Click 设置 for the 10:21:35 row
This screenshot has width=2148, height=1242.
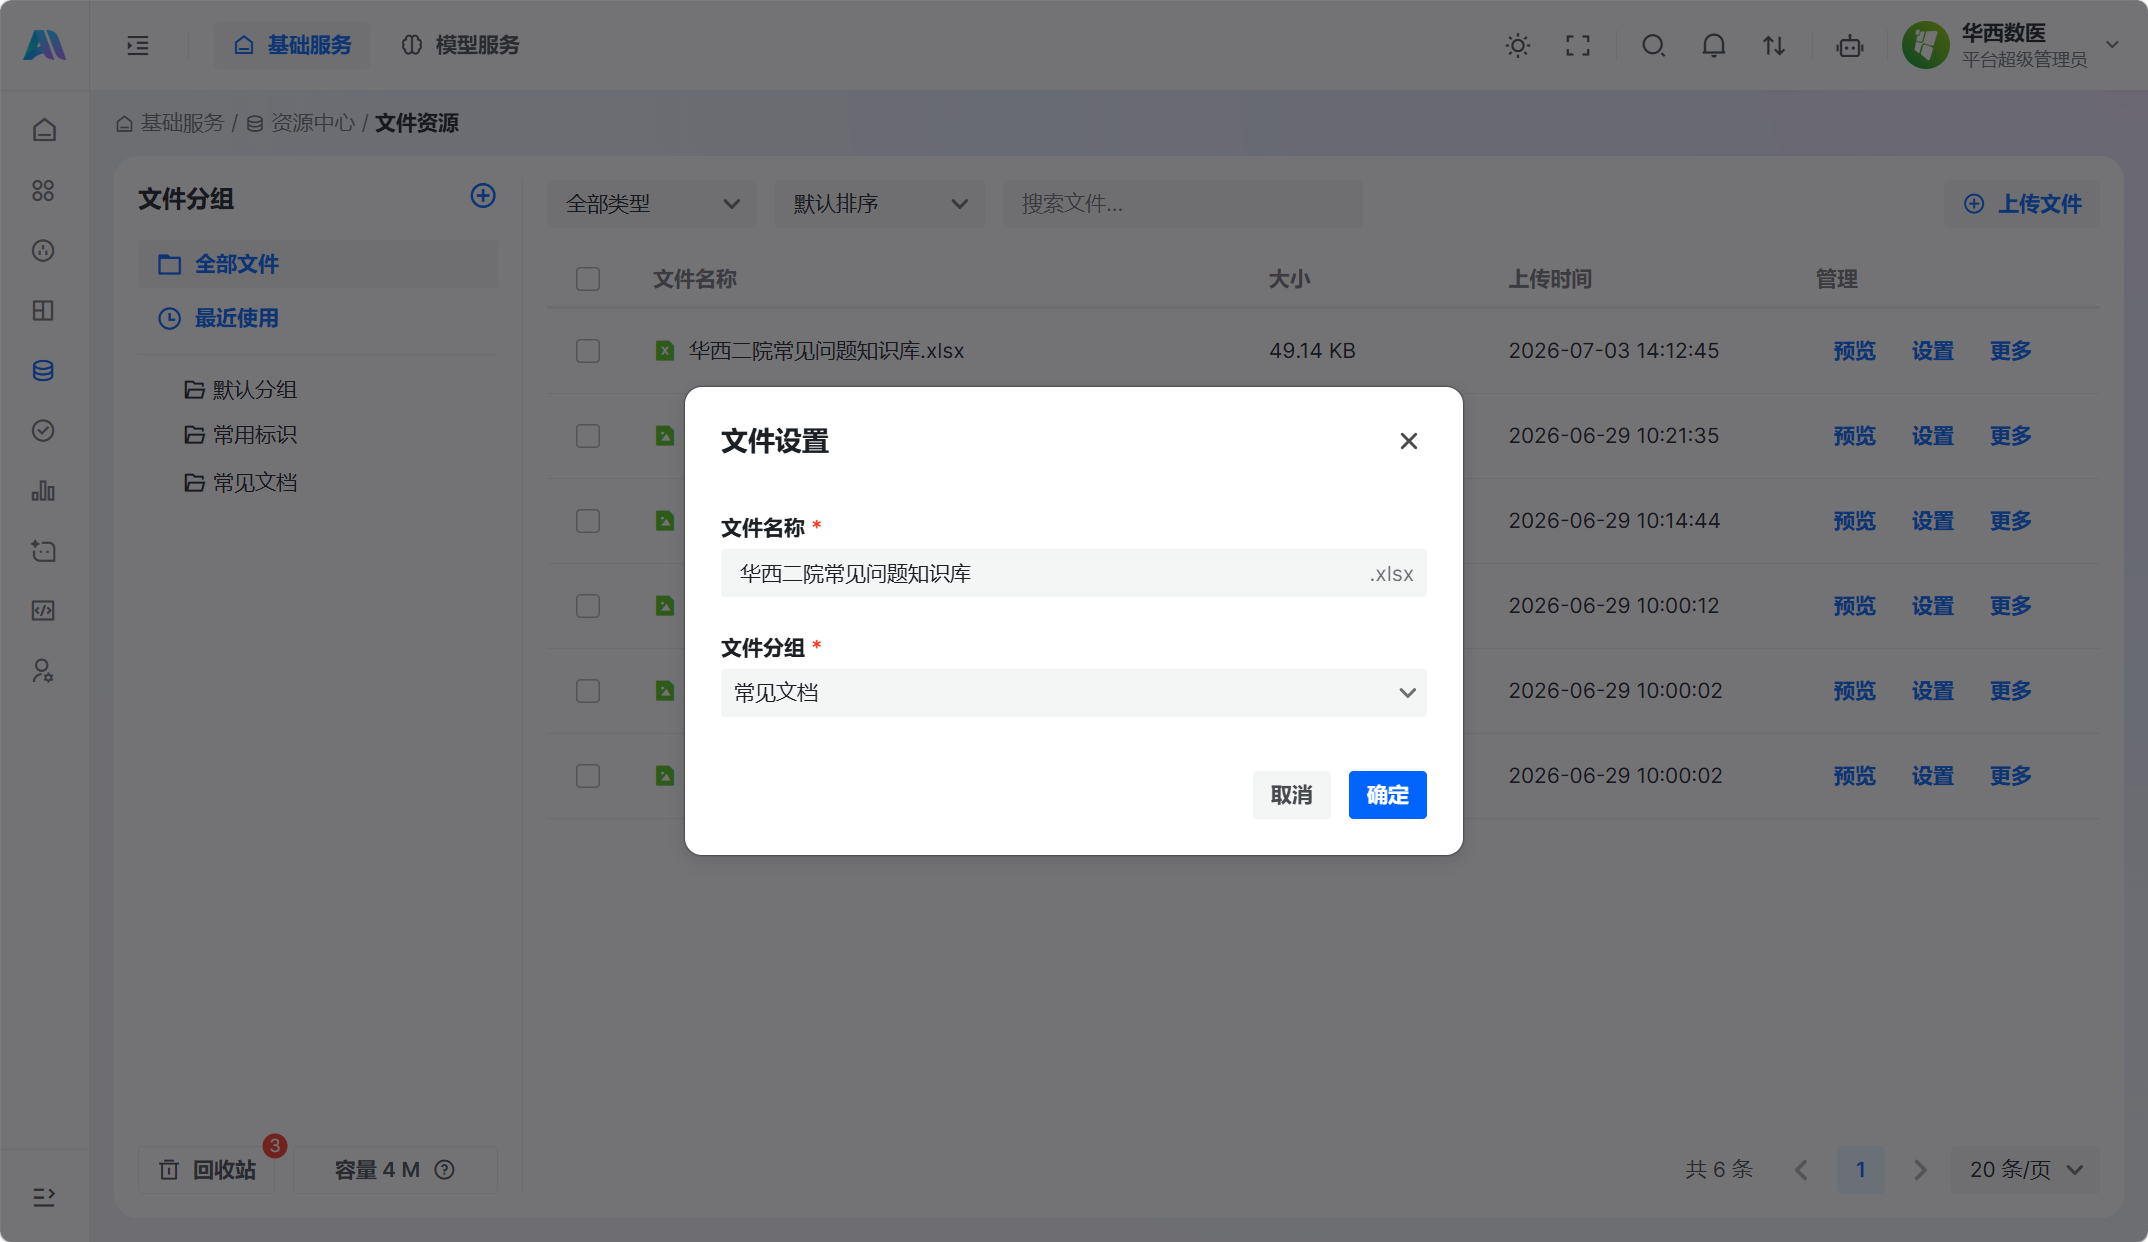(1932, 436)
